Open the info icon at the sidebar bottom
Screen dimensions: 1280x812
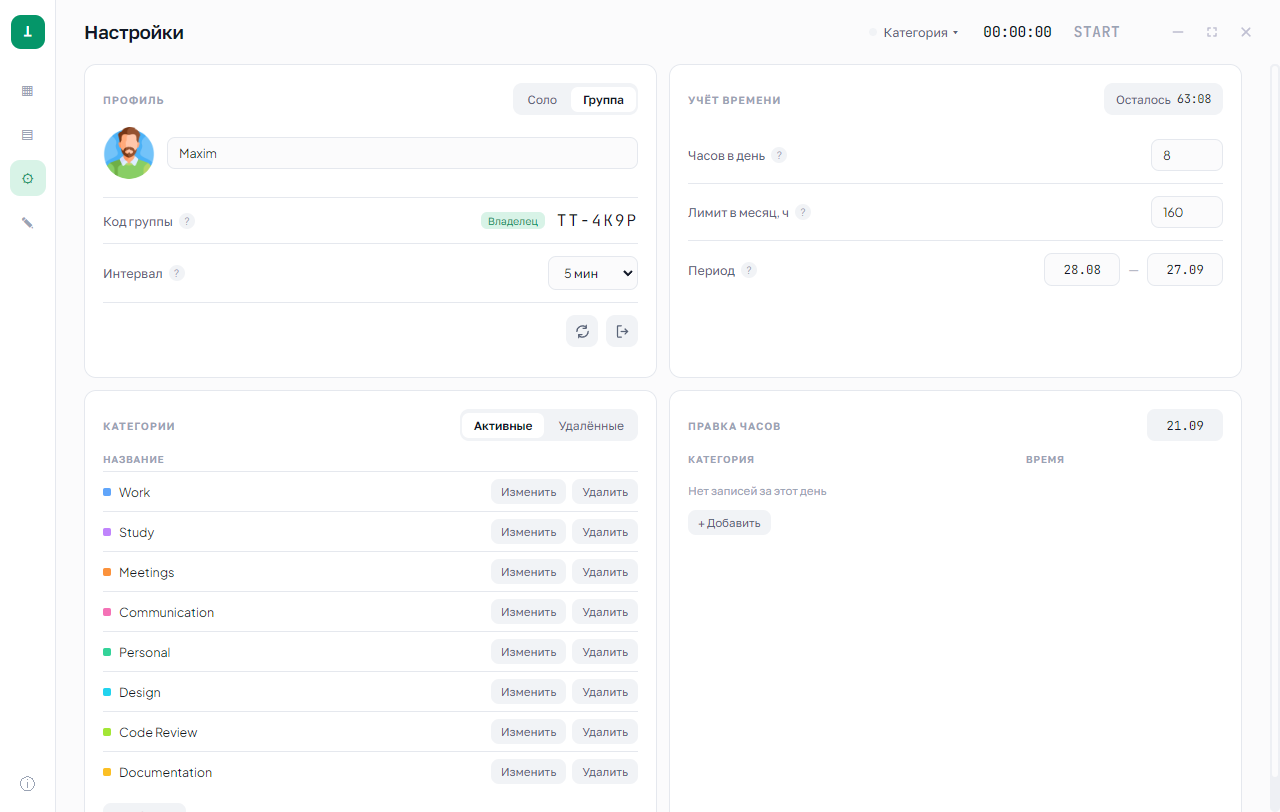(x=28, y=783)
